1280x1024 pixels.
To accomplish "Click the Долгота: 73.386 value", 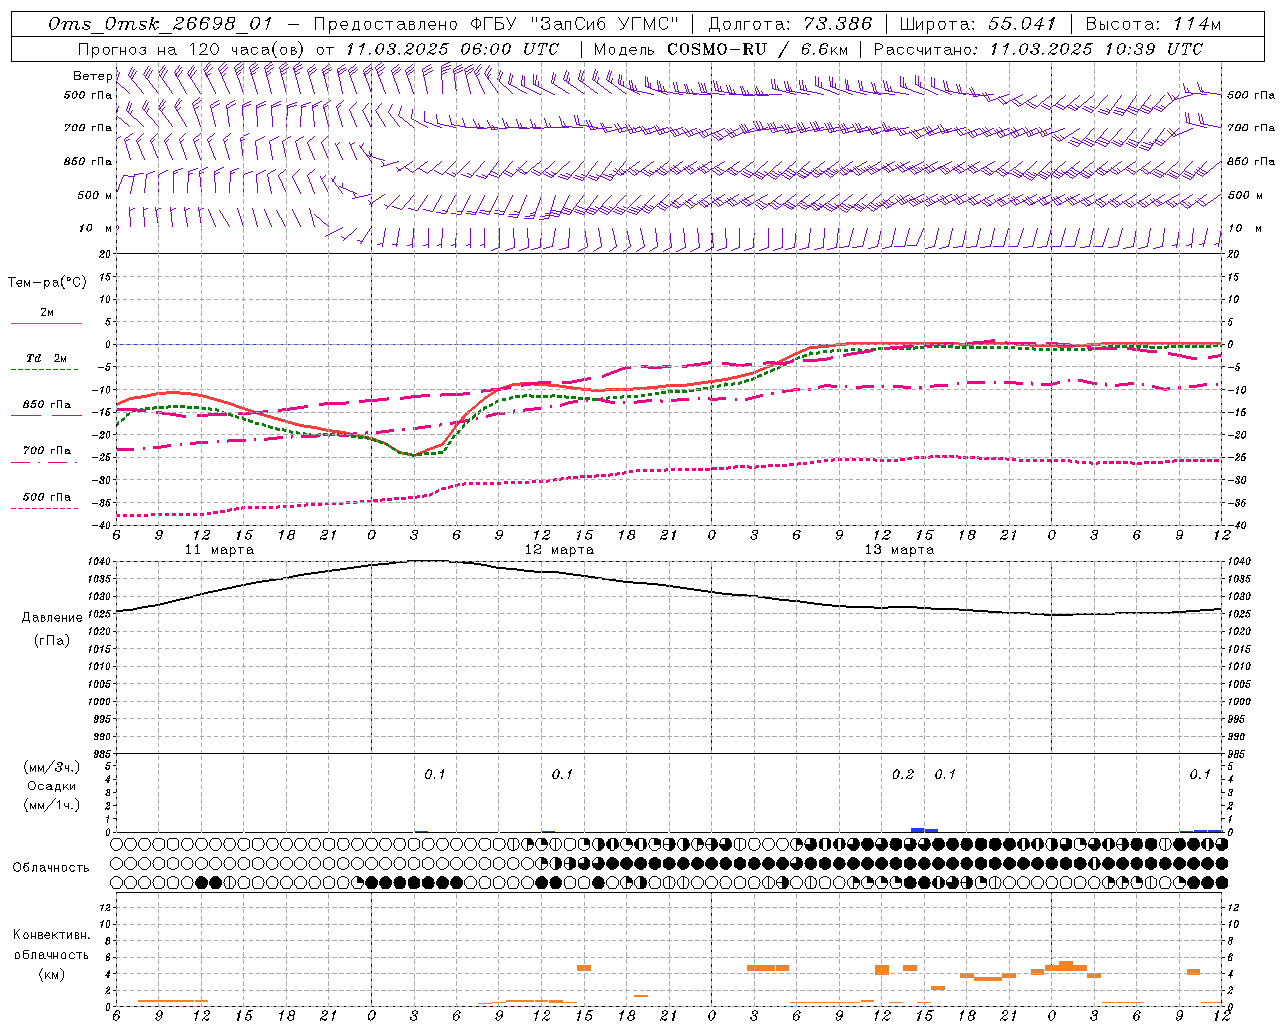I will [790, 24].
